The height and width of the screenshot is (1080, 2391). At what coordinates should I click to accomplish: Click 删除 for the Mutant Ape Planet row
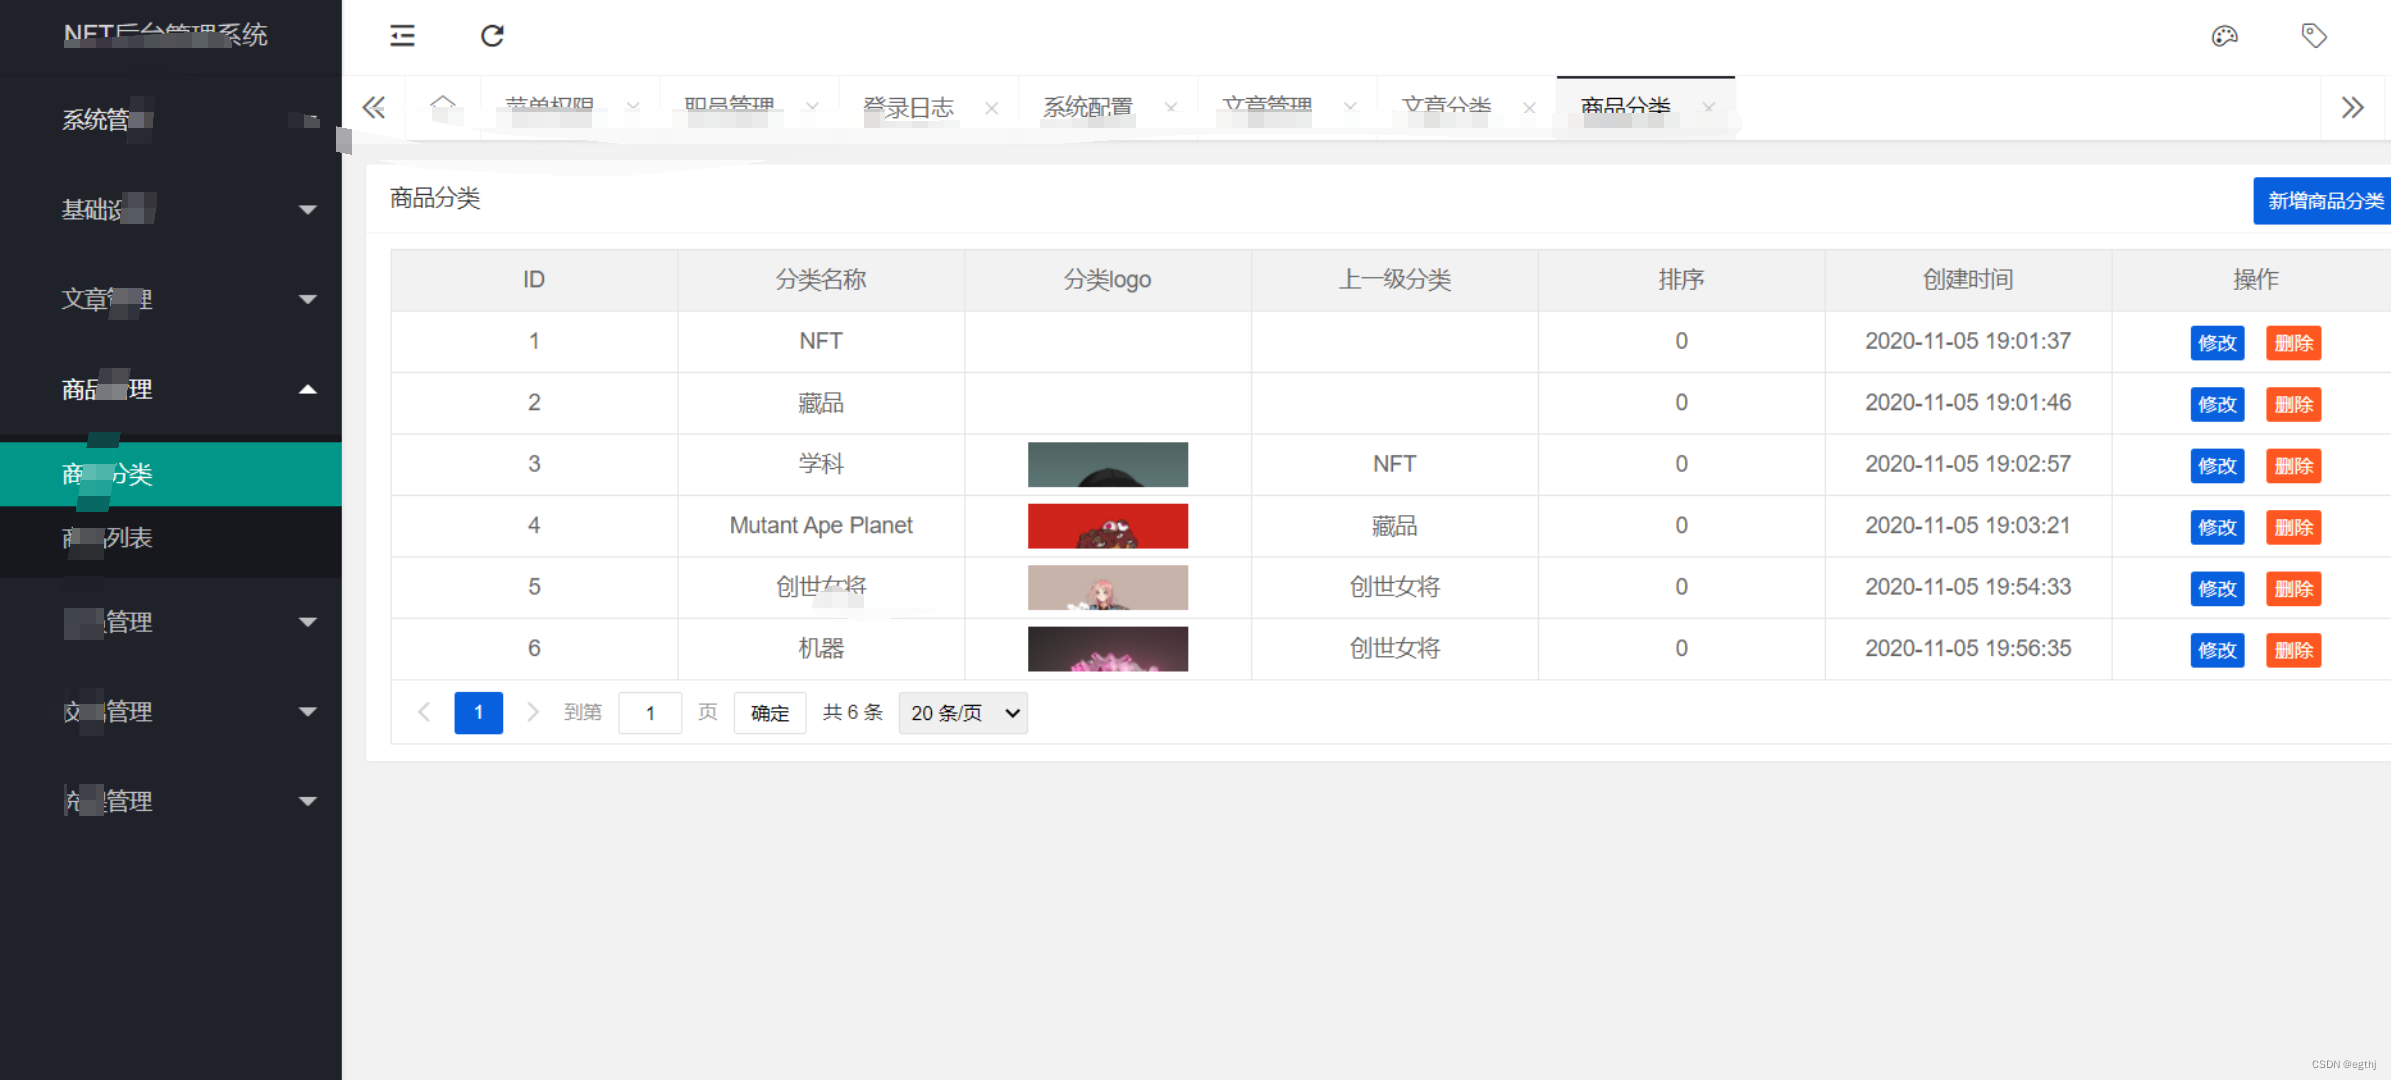[x=2292, y=527]
